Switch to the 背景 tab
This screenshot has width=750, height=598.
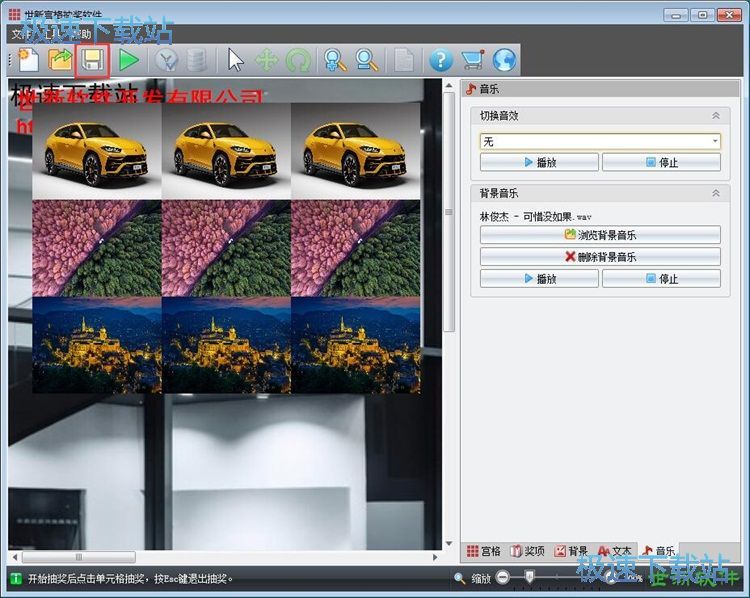click(x=571, y=551)
